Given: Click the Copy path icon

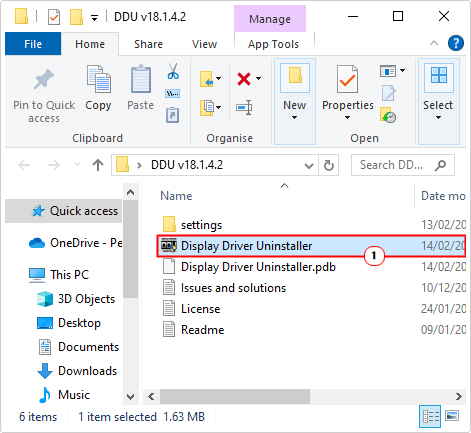Looking at the screenshot, I should tap(173, 93).
